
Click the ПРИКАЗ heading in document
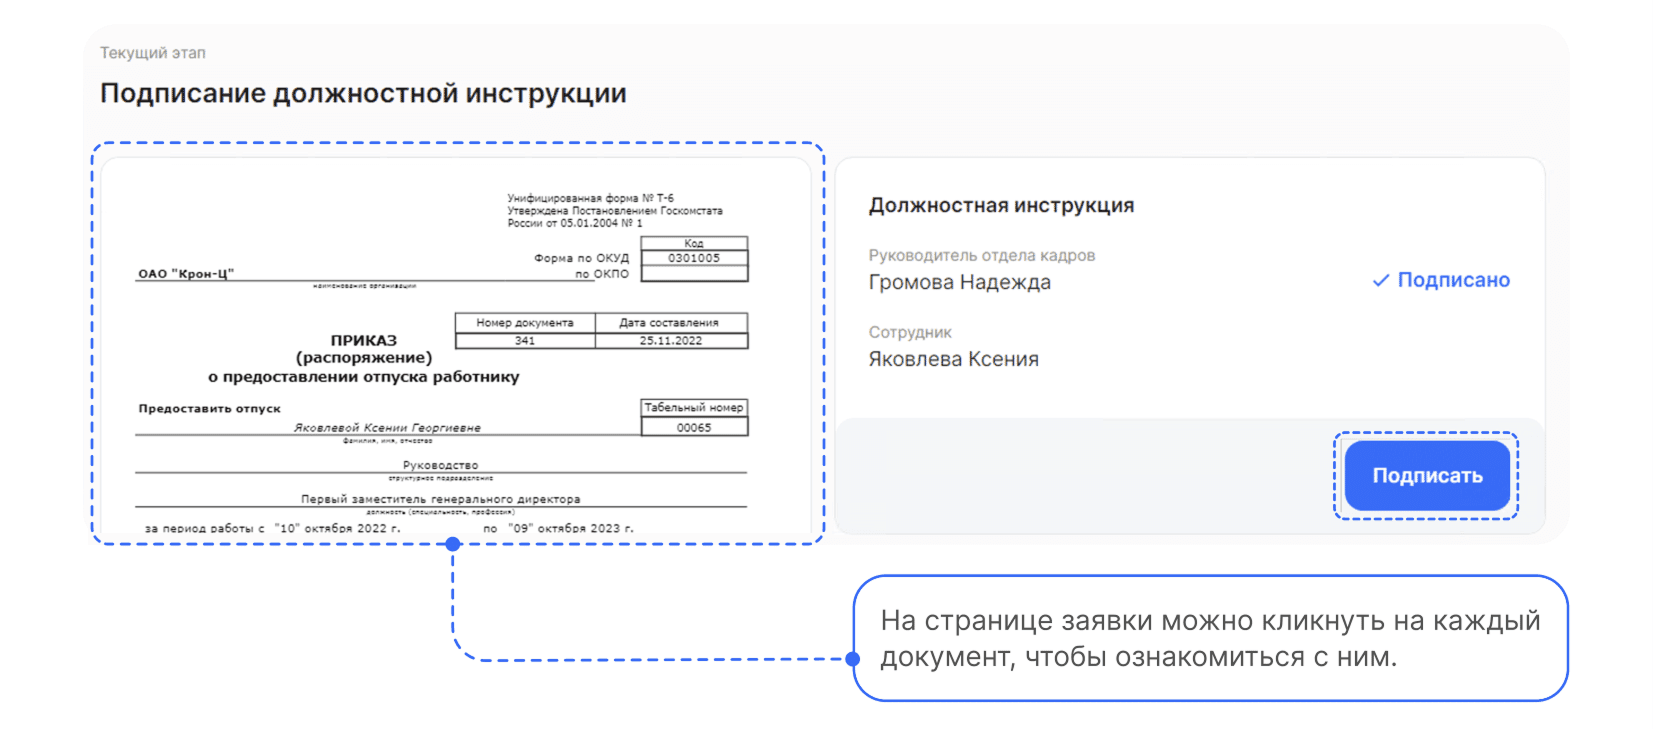coord(364,340)
